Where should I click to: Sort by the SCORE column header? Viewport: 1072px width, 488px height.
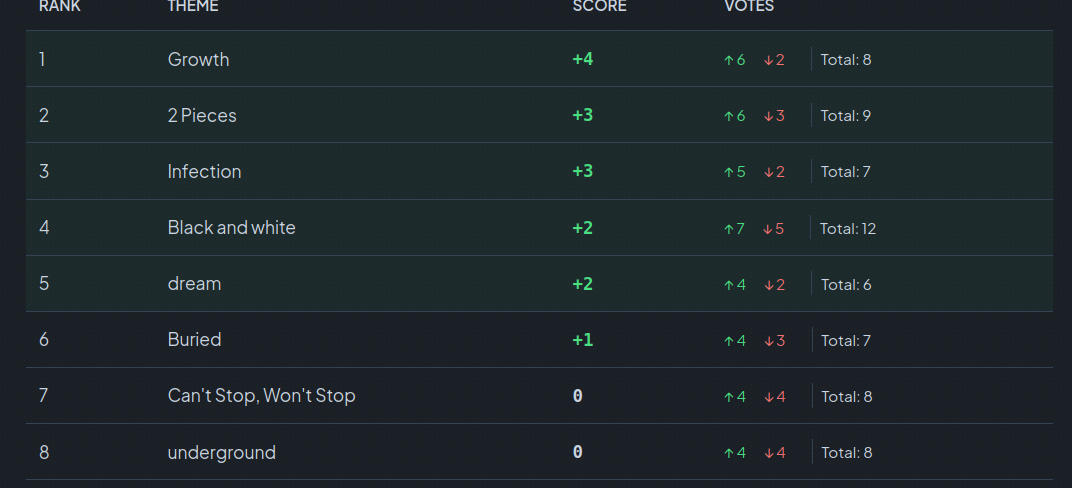tap(599, 6)
